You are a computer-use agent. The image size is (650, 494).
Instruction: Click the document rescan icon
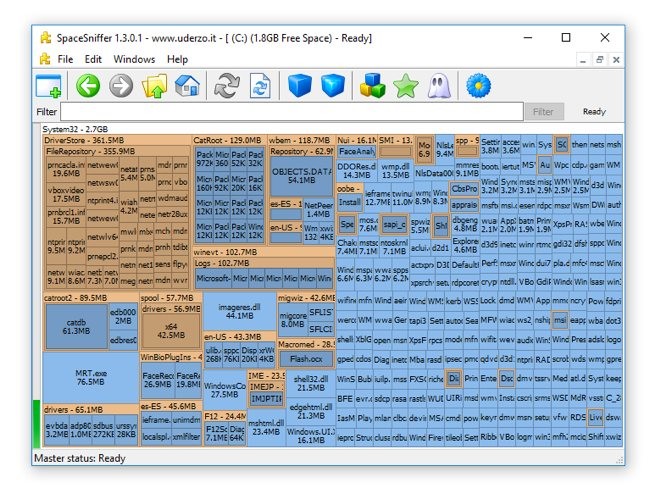click(260, 86)
